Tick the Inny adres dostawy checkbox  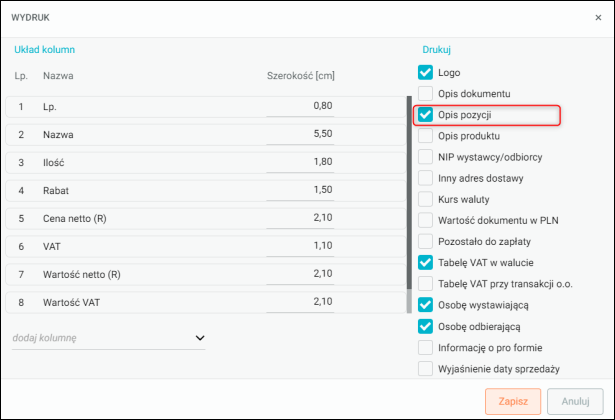[426, 178]
